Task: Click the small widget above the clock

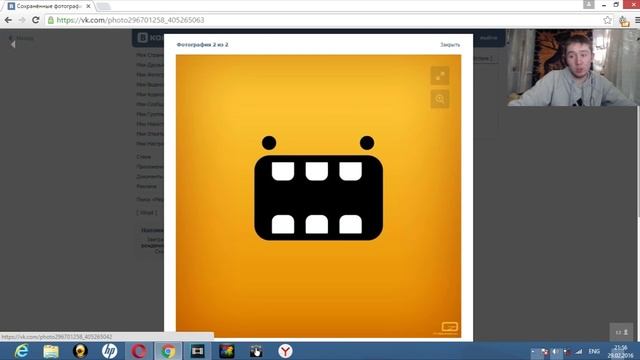Action: (621, 332)
